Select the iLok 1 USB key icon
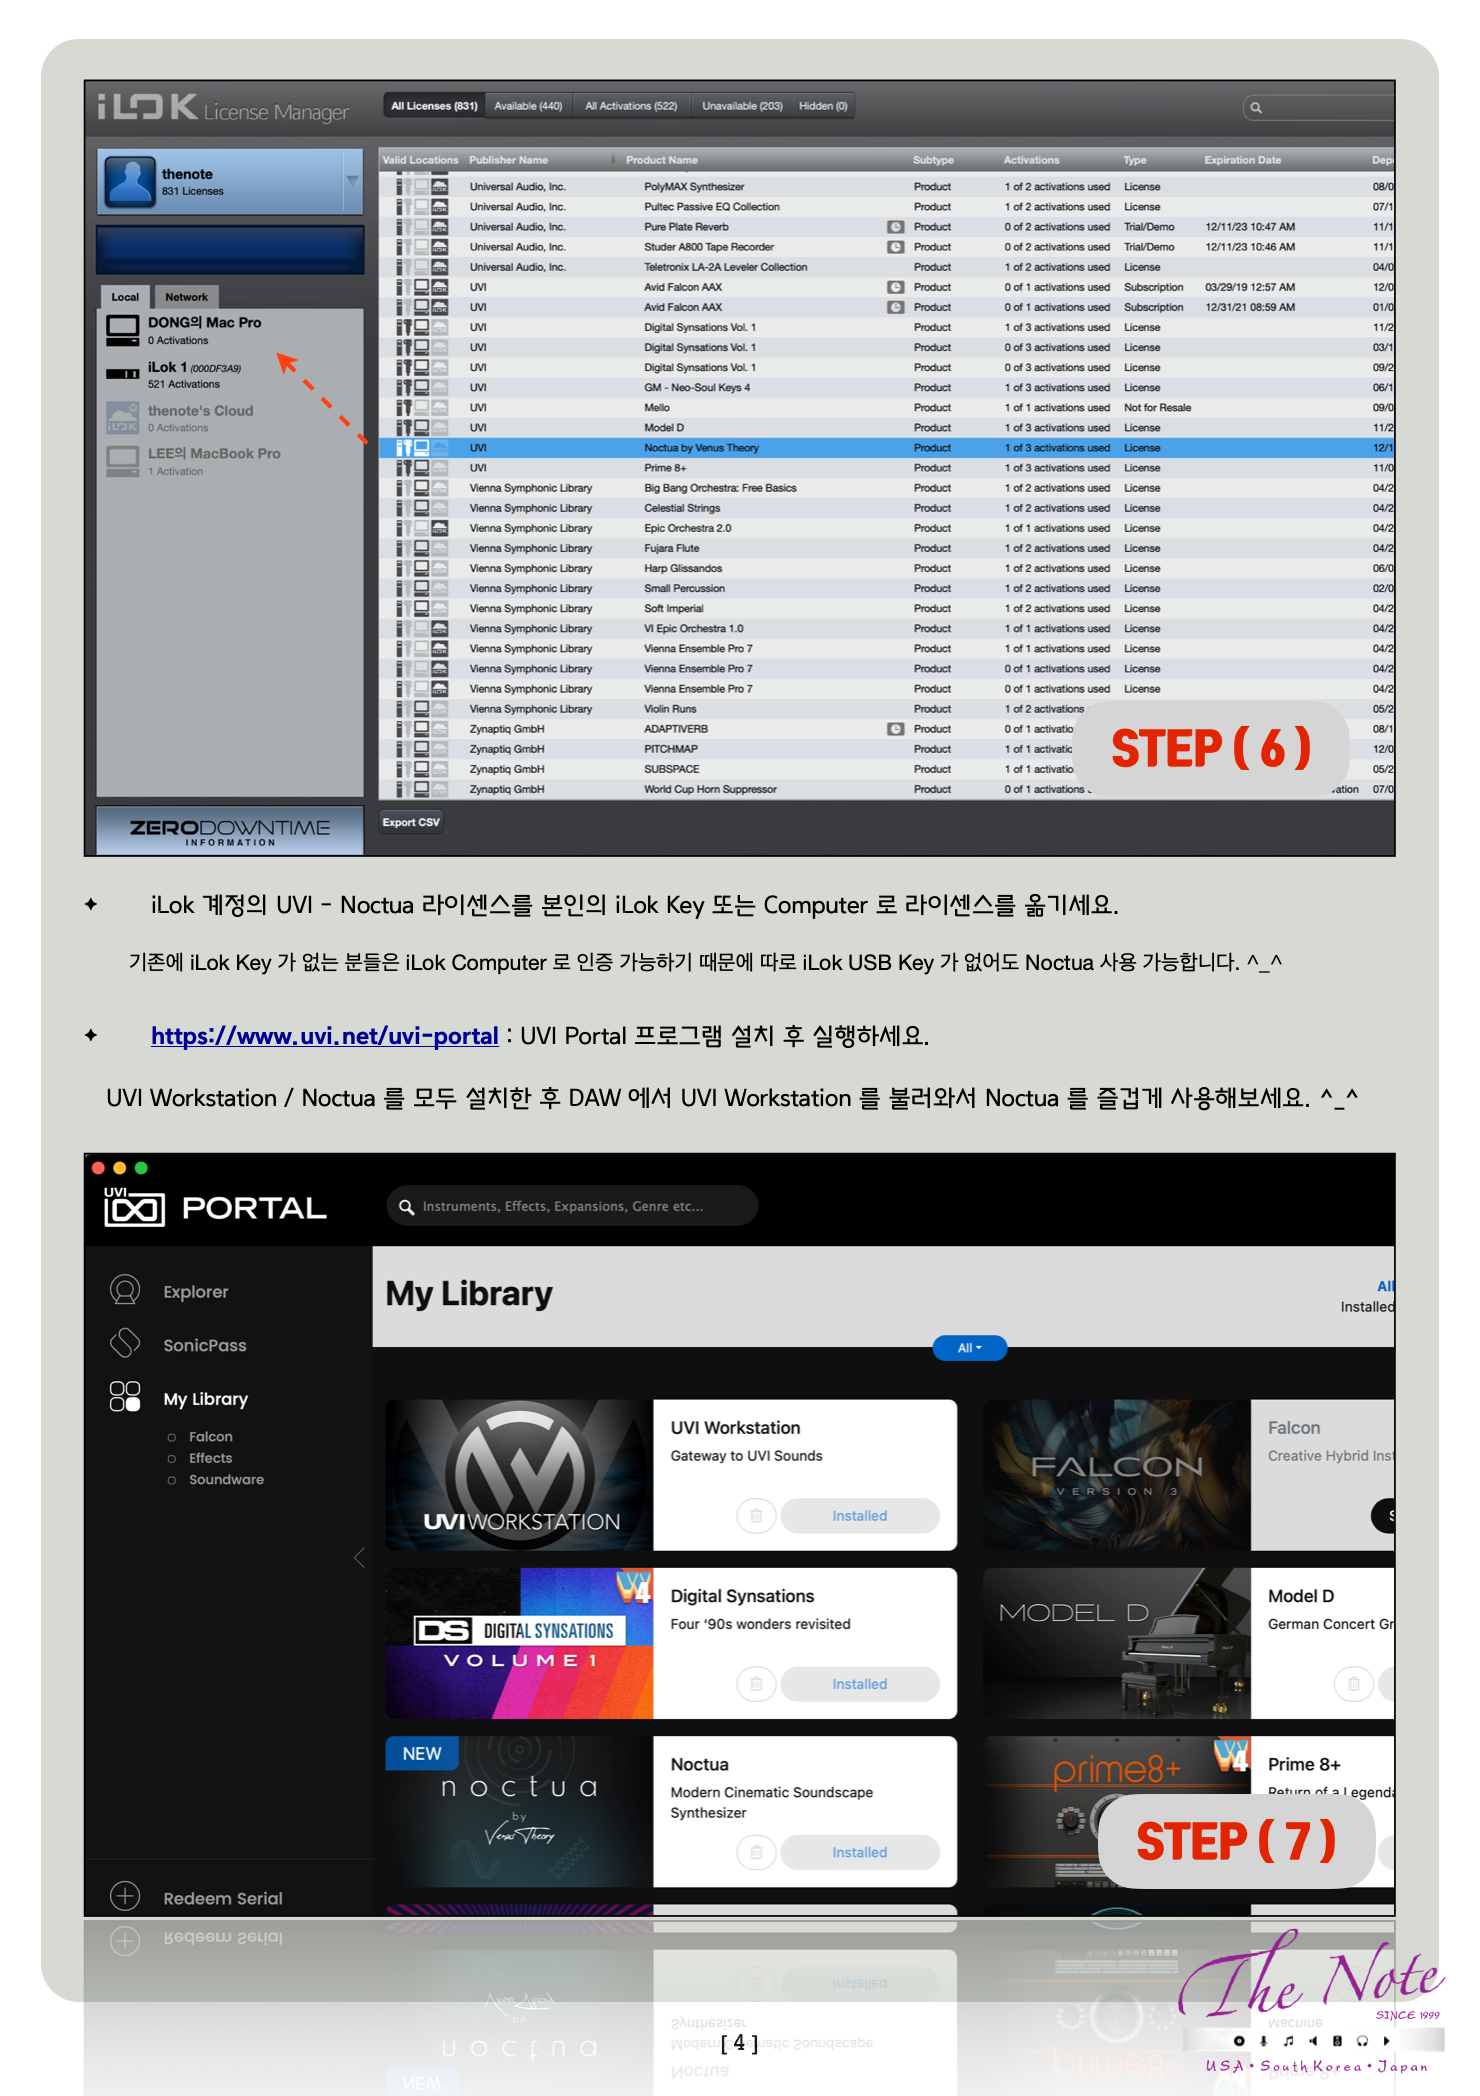Image resolution: width=1480 pixels, height=2096 pixels. (x=123, y=374)
